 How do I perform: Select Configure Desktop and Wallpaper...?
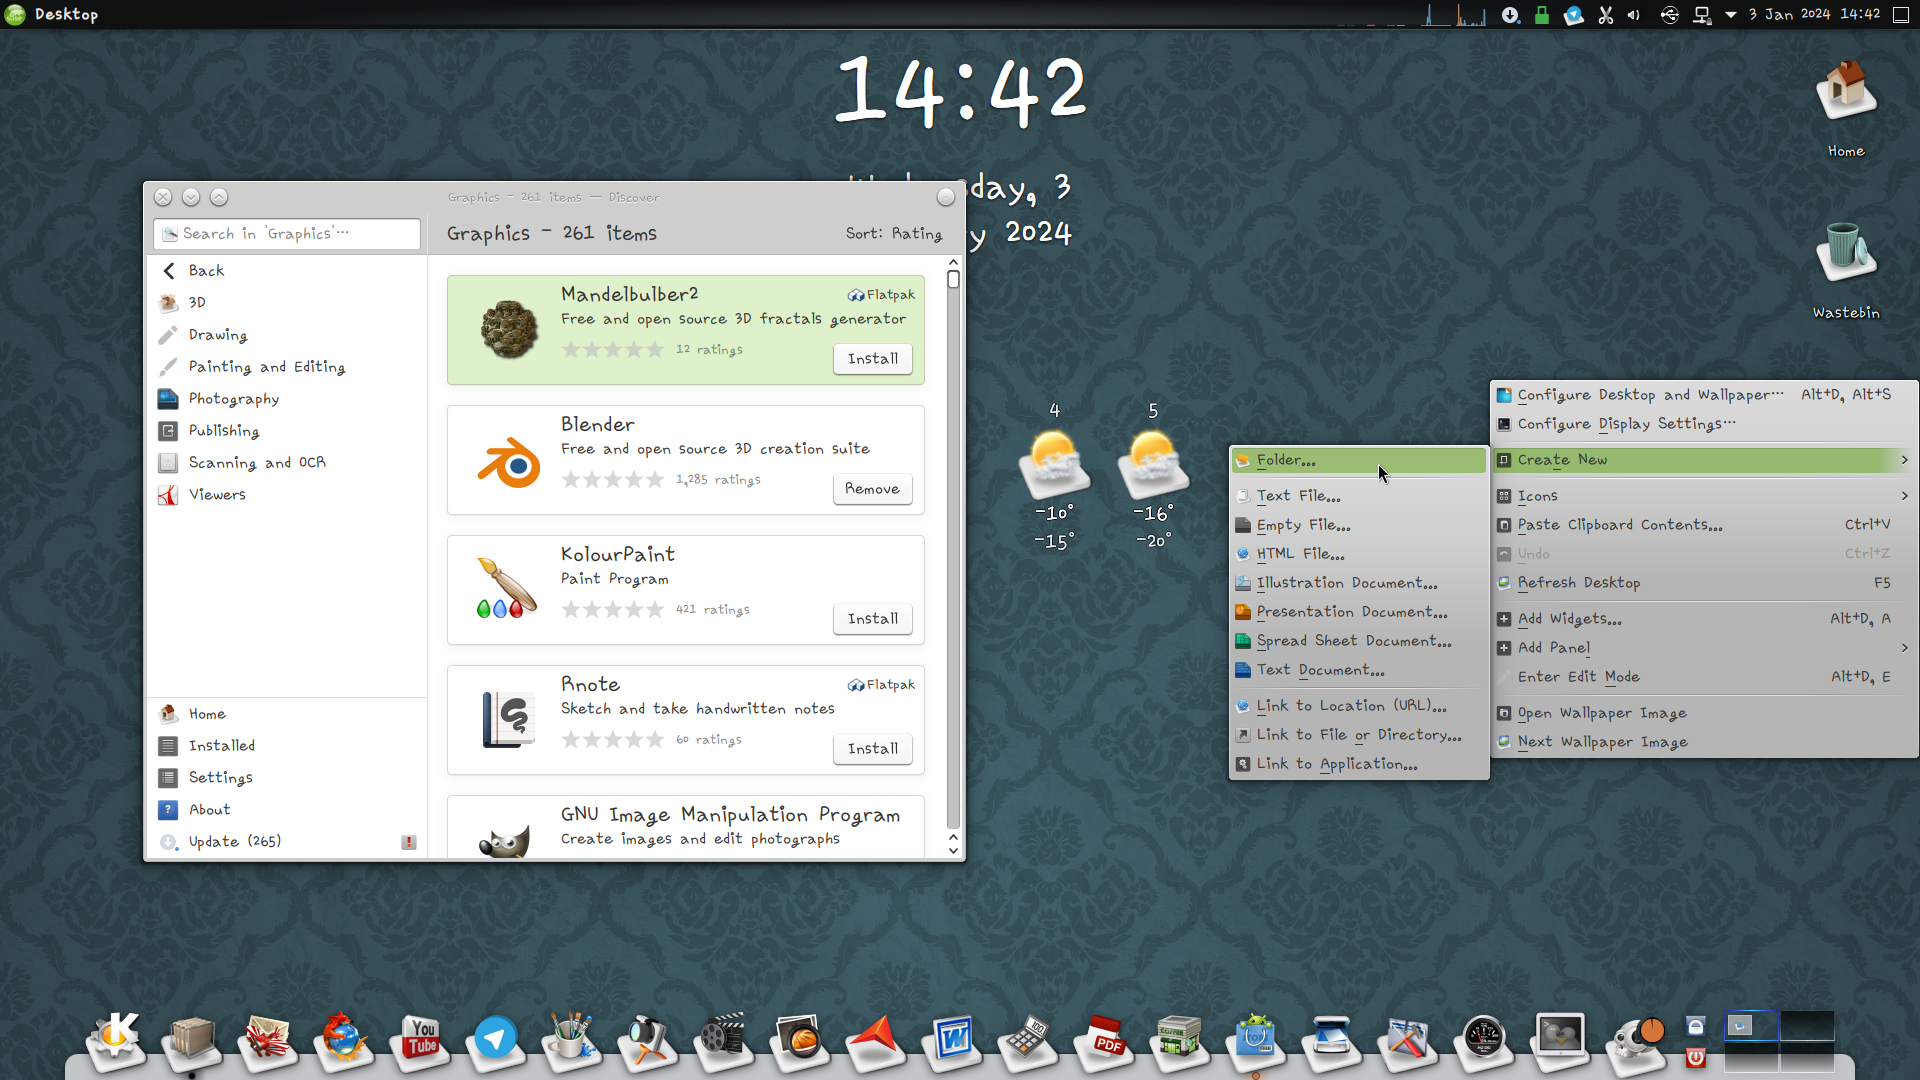[x=1704, y=395]
